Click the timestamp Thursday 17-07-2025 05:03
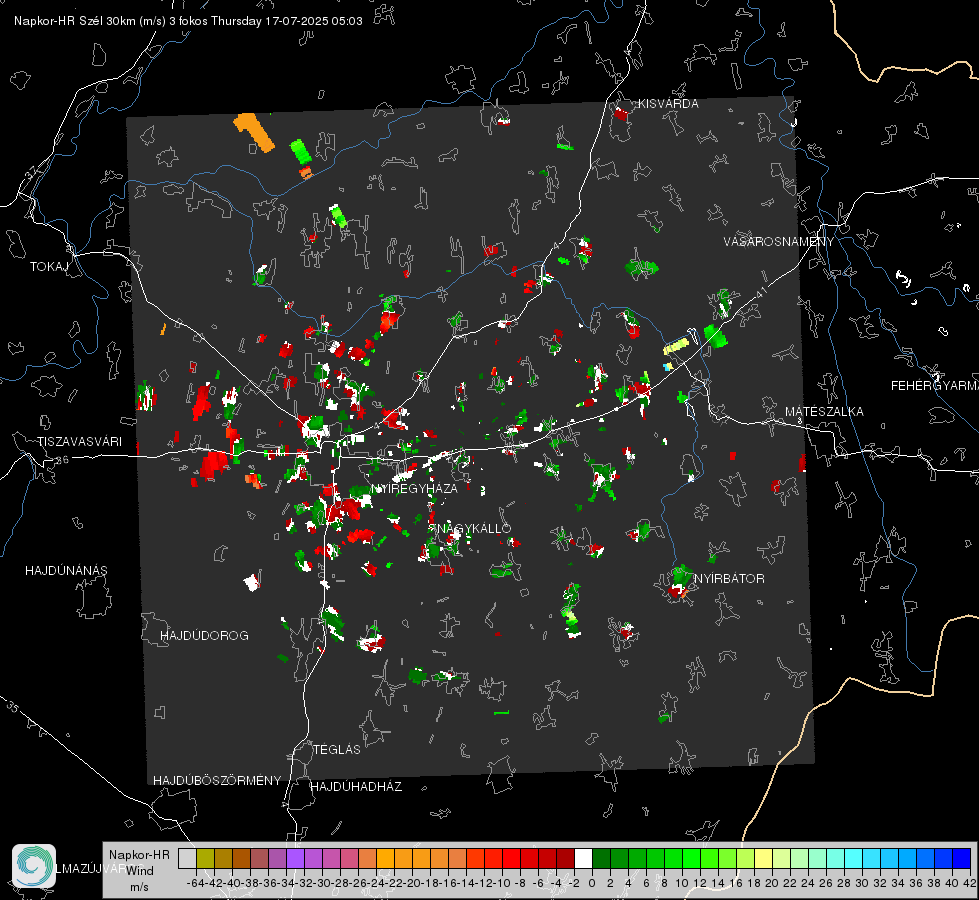 point(287,21)
